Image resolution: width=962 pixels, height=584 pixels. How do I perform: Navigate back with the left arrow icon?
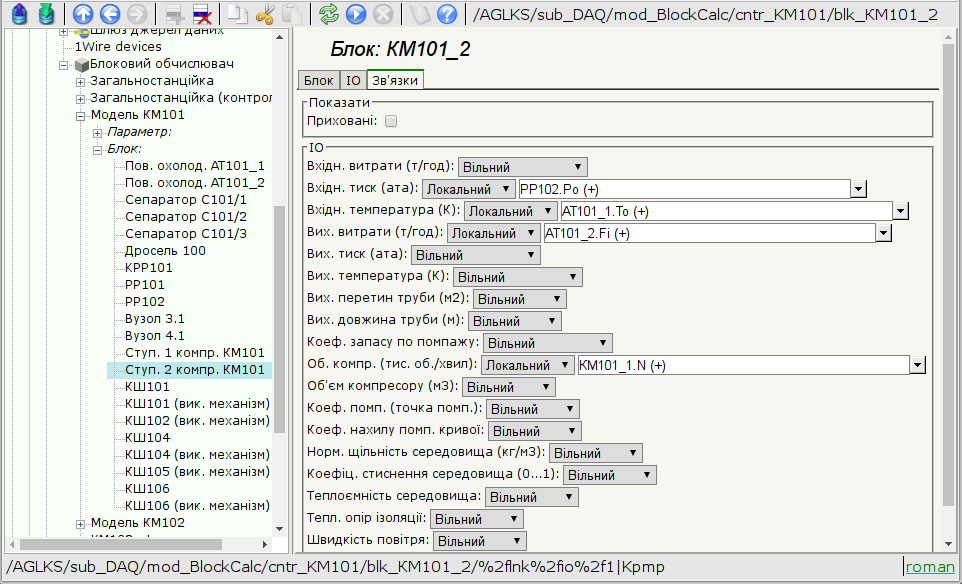coord(110,14)
